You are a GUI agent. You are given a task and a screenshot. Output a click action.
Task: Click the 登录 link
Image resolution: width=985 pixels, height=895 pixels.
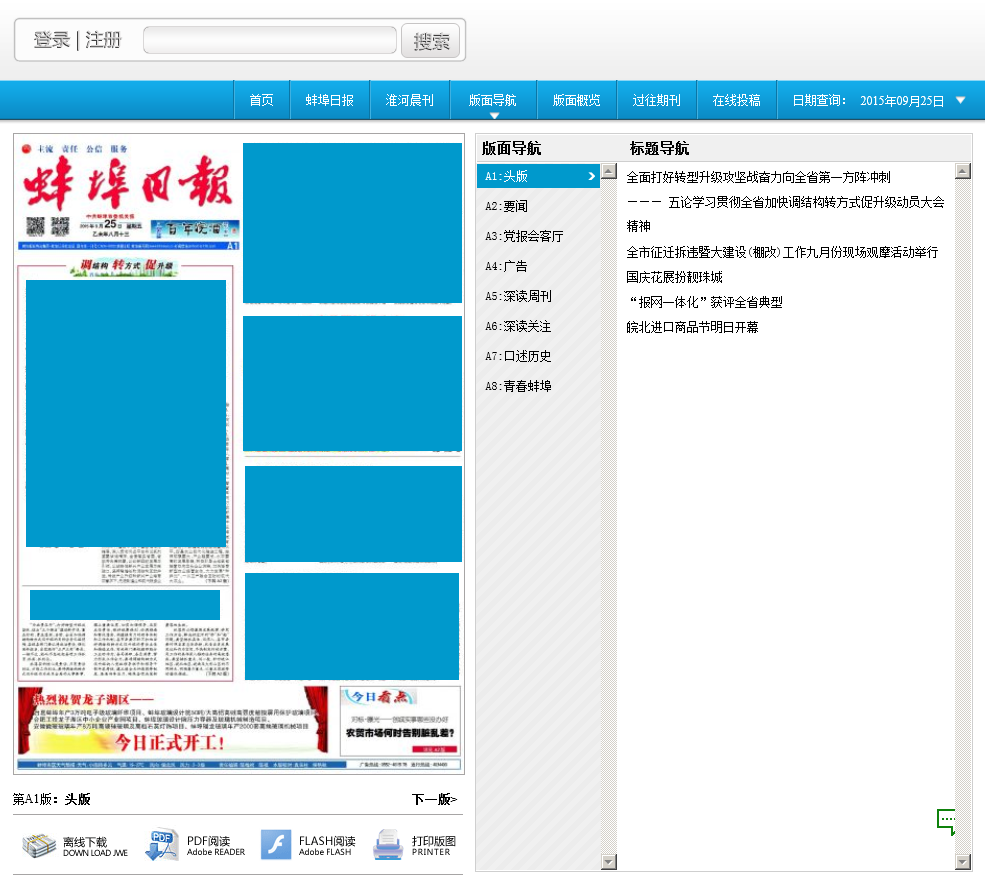[52, 40]
